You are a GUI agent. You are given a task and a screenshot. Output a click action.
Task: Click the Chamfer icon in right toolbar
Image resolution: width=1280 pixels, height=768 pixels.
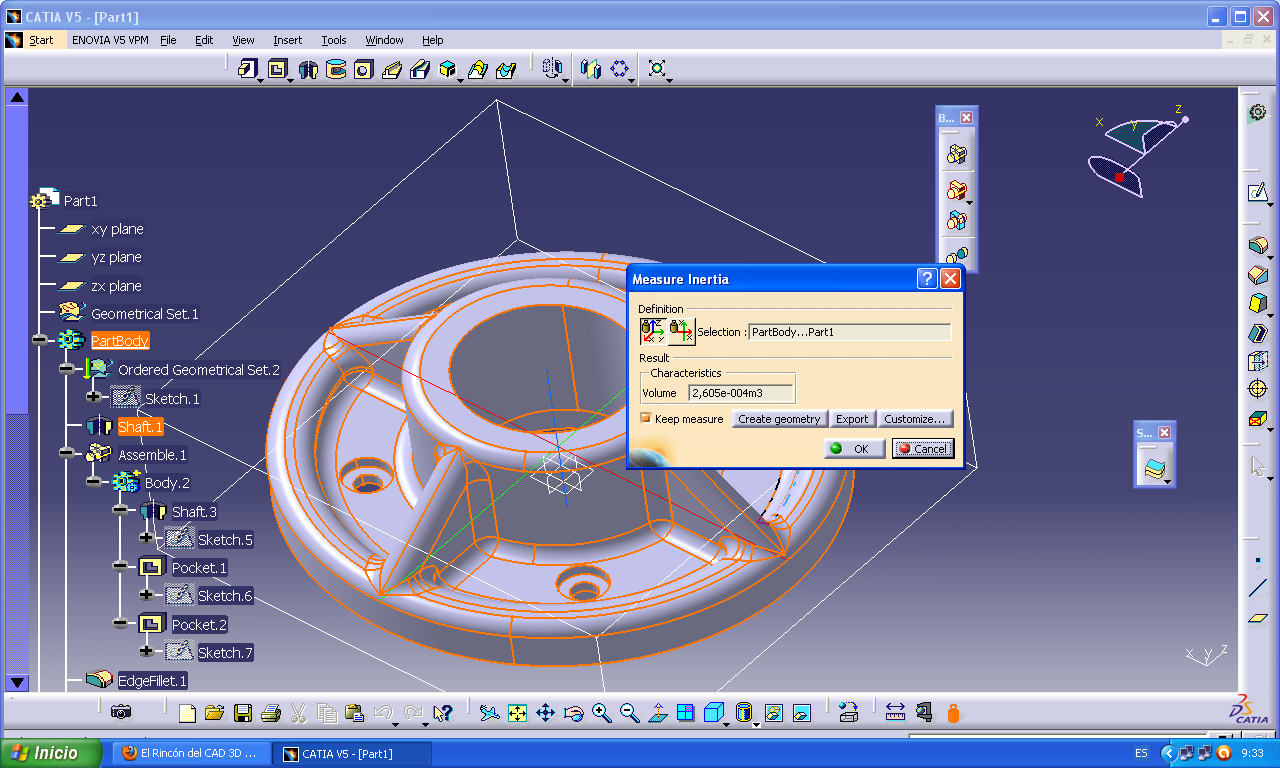tap(1258, 274)
